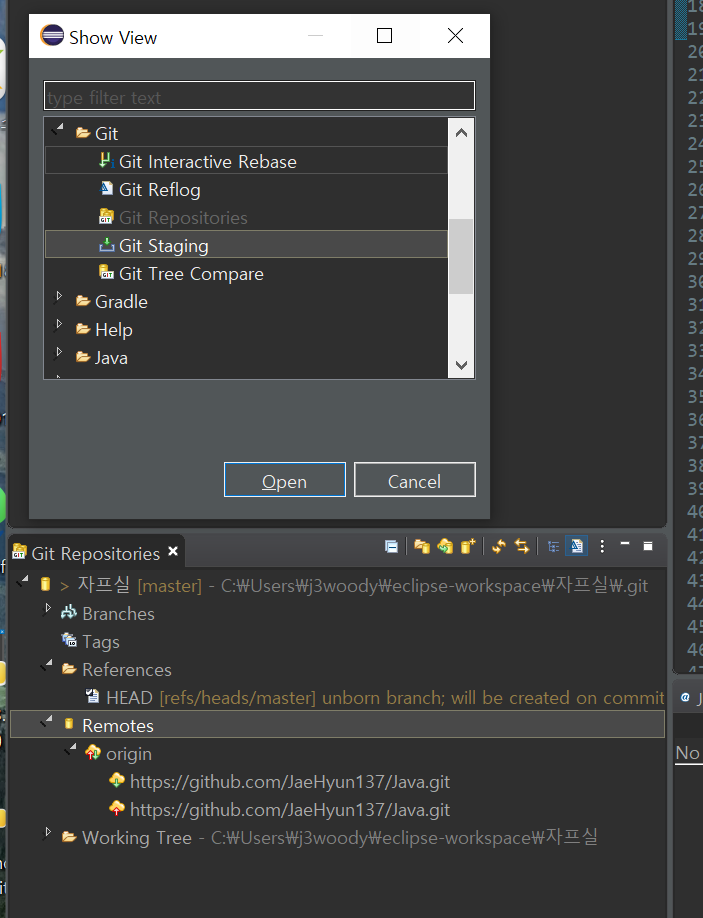Collapse the References node

[47, 664]
